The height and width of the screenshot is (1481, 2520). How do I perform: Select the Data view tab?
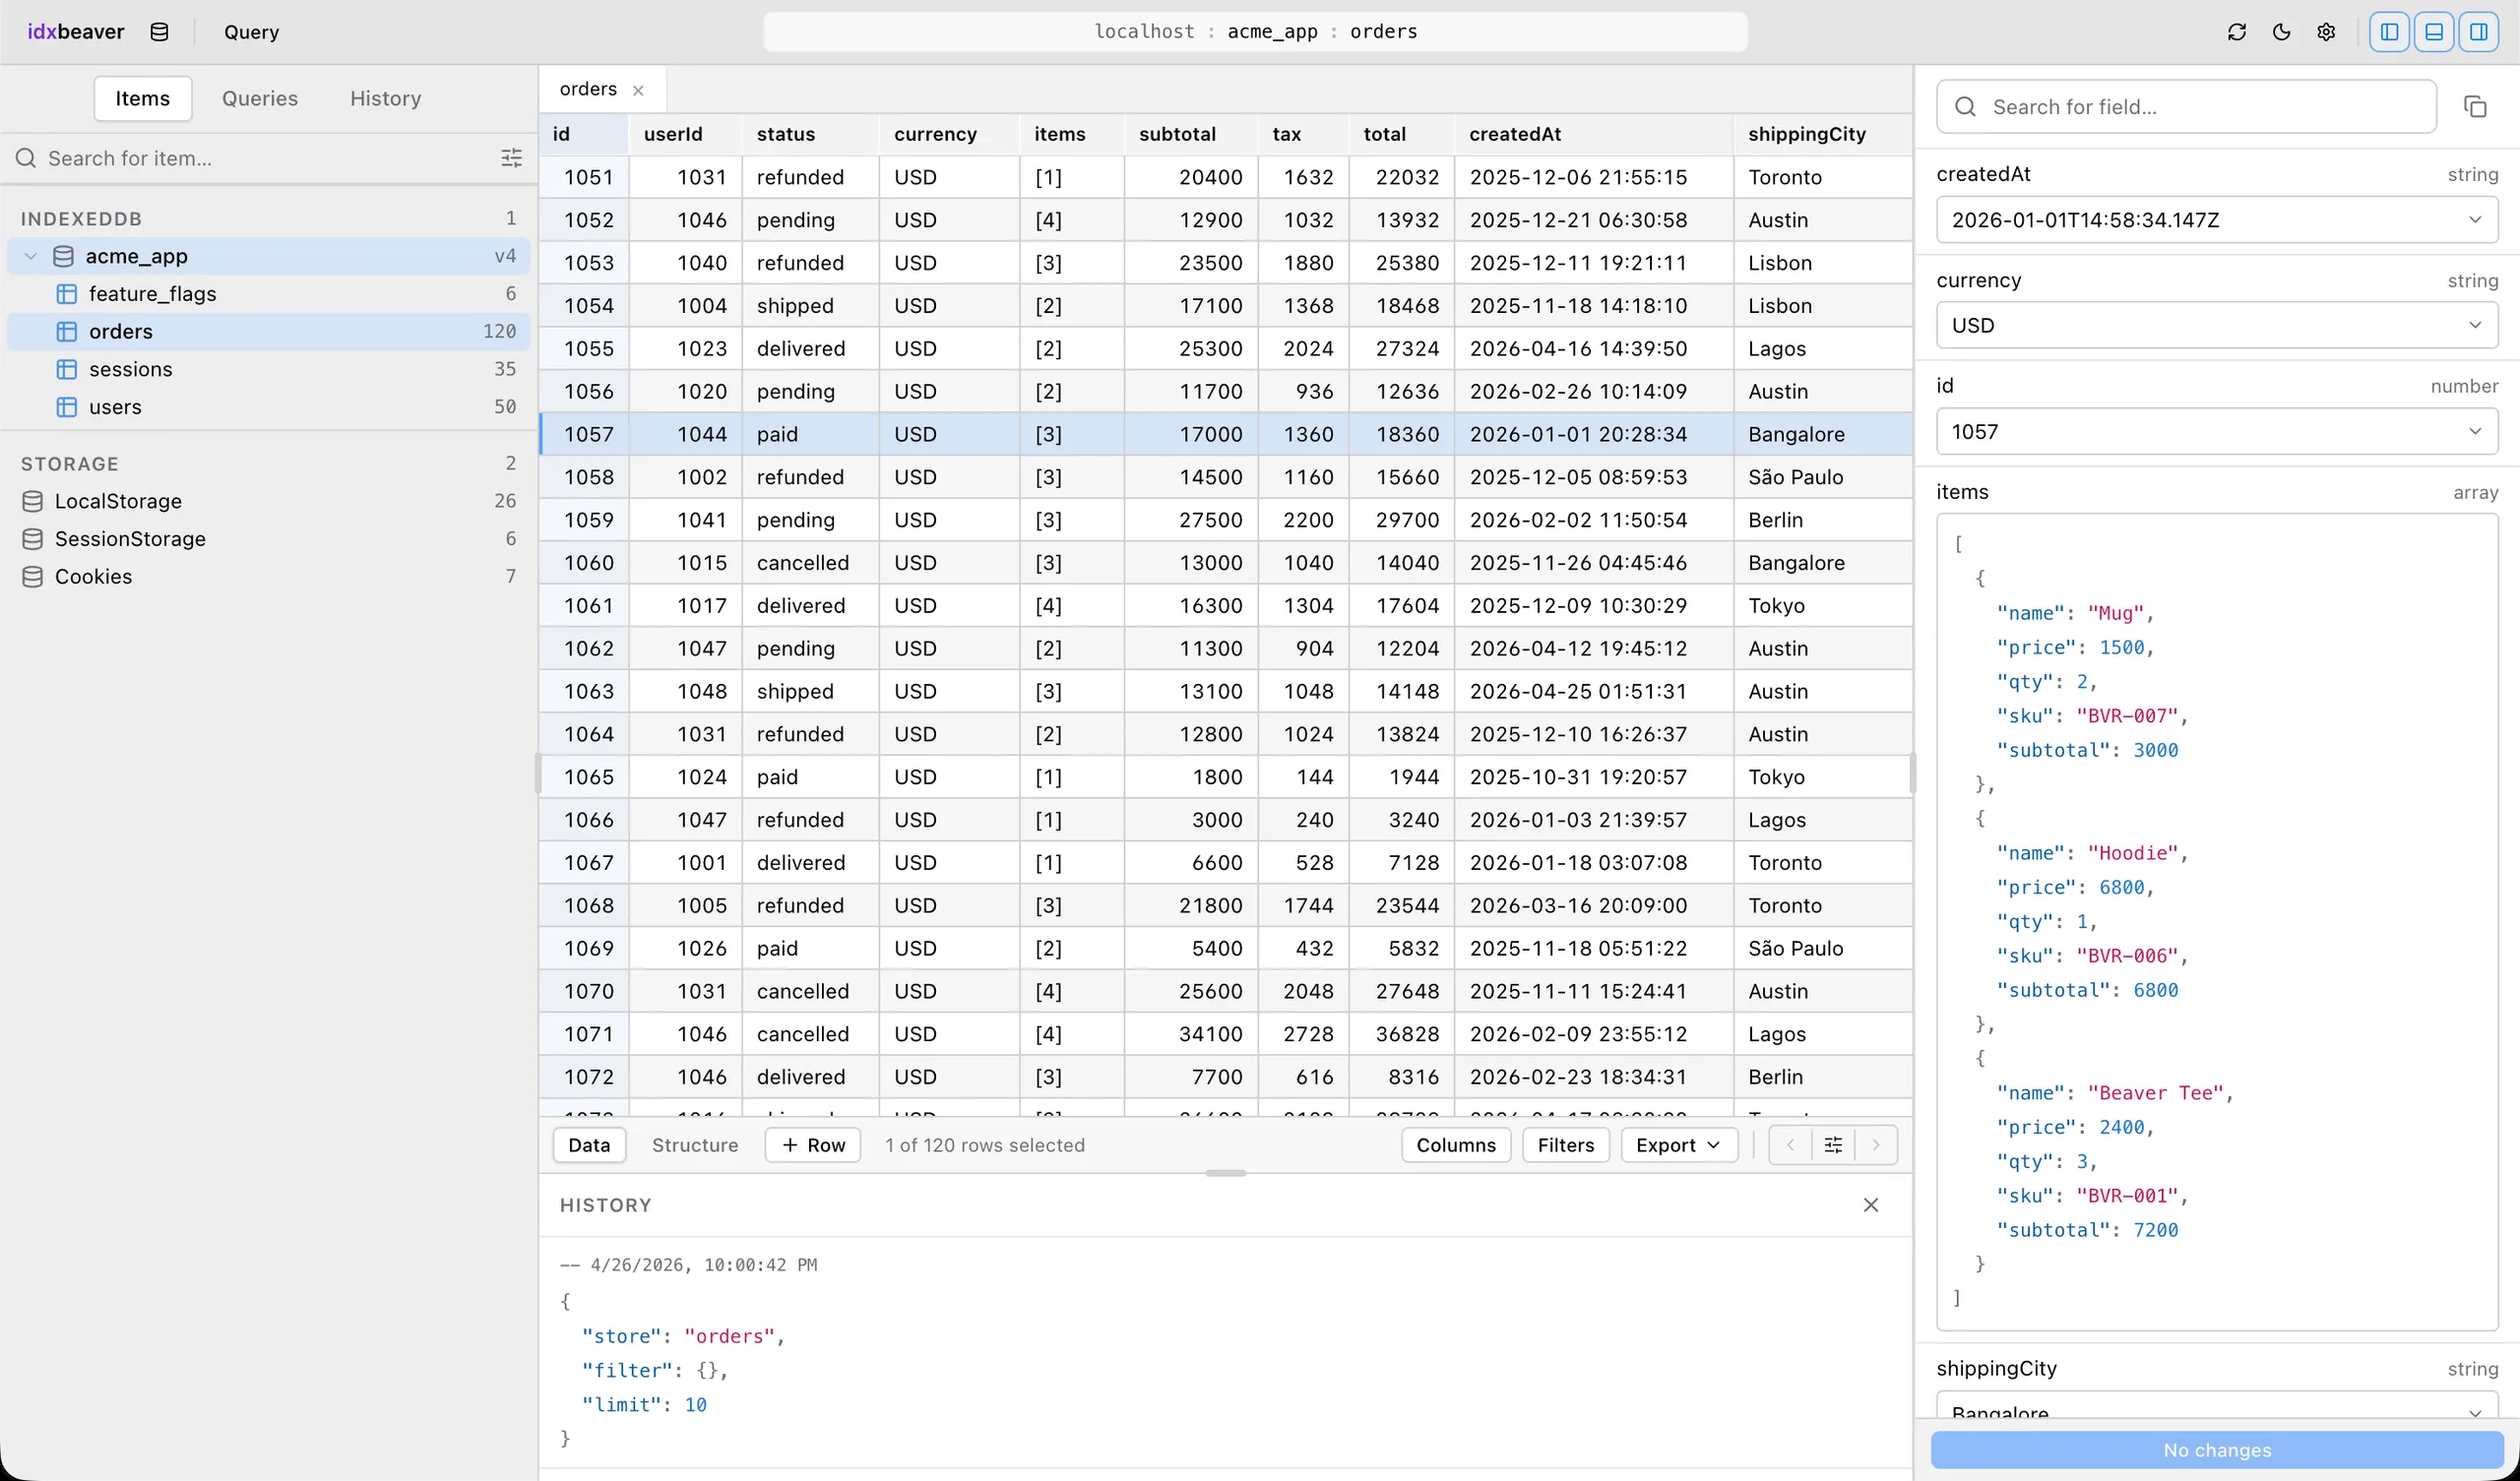[589, 1145]
